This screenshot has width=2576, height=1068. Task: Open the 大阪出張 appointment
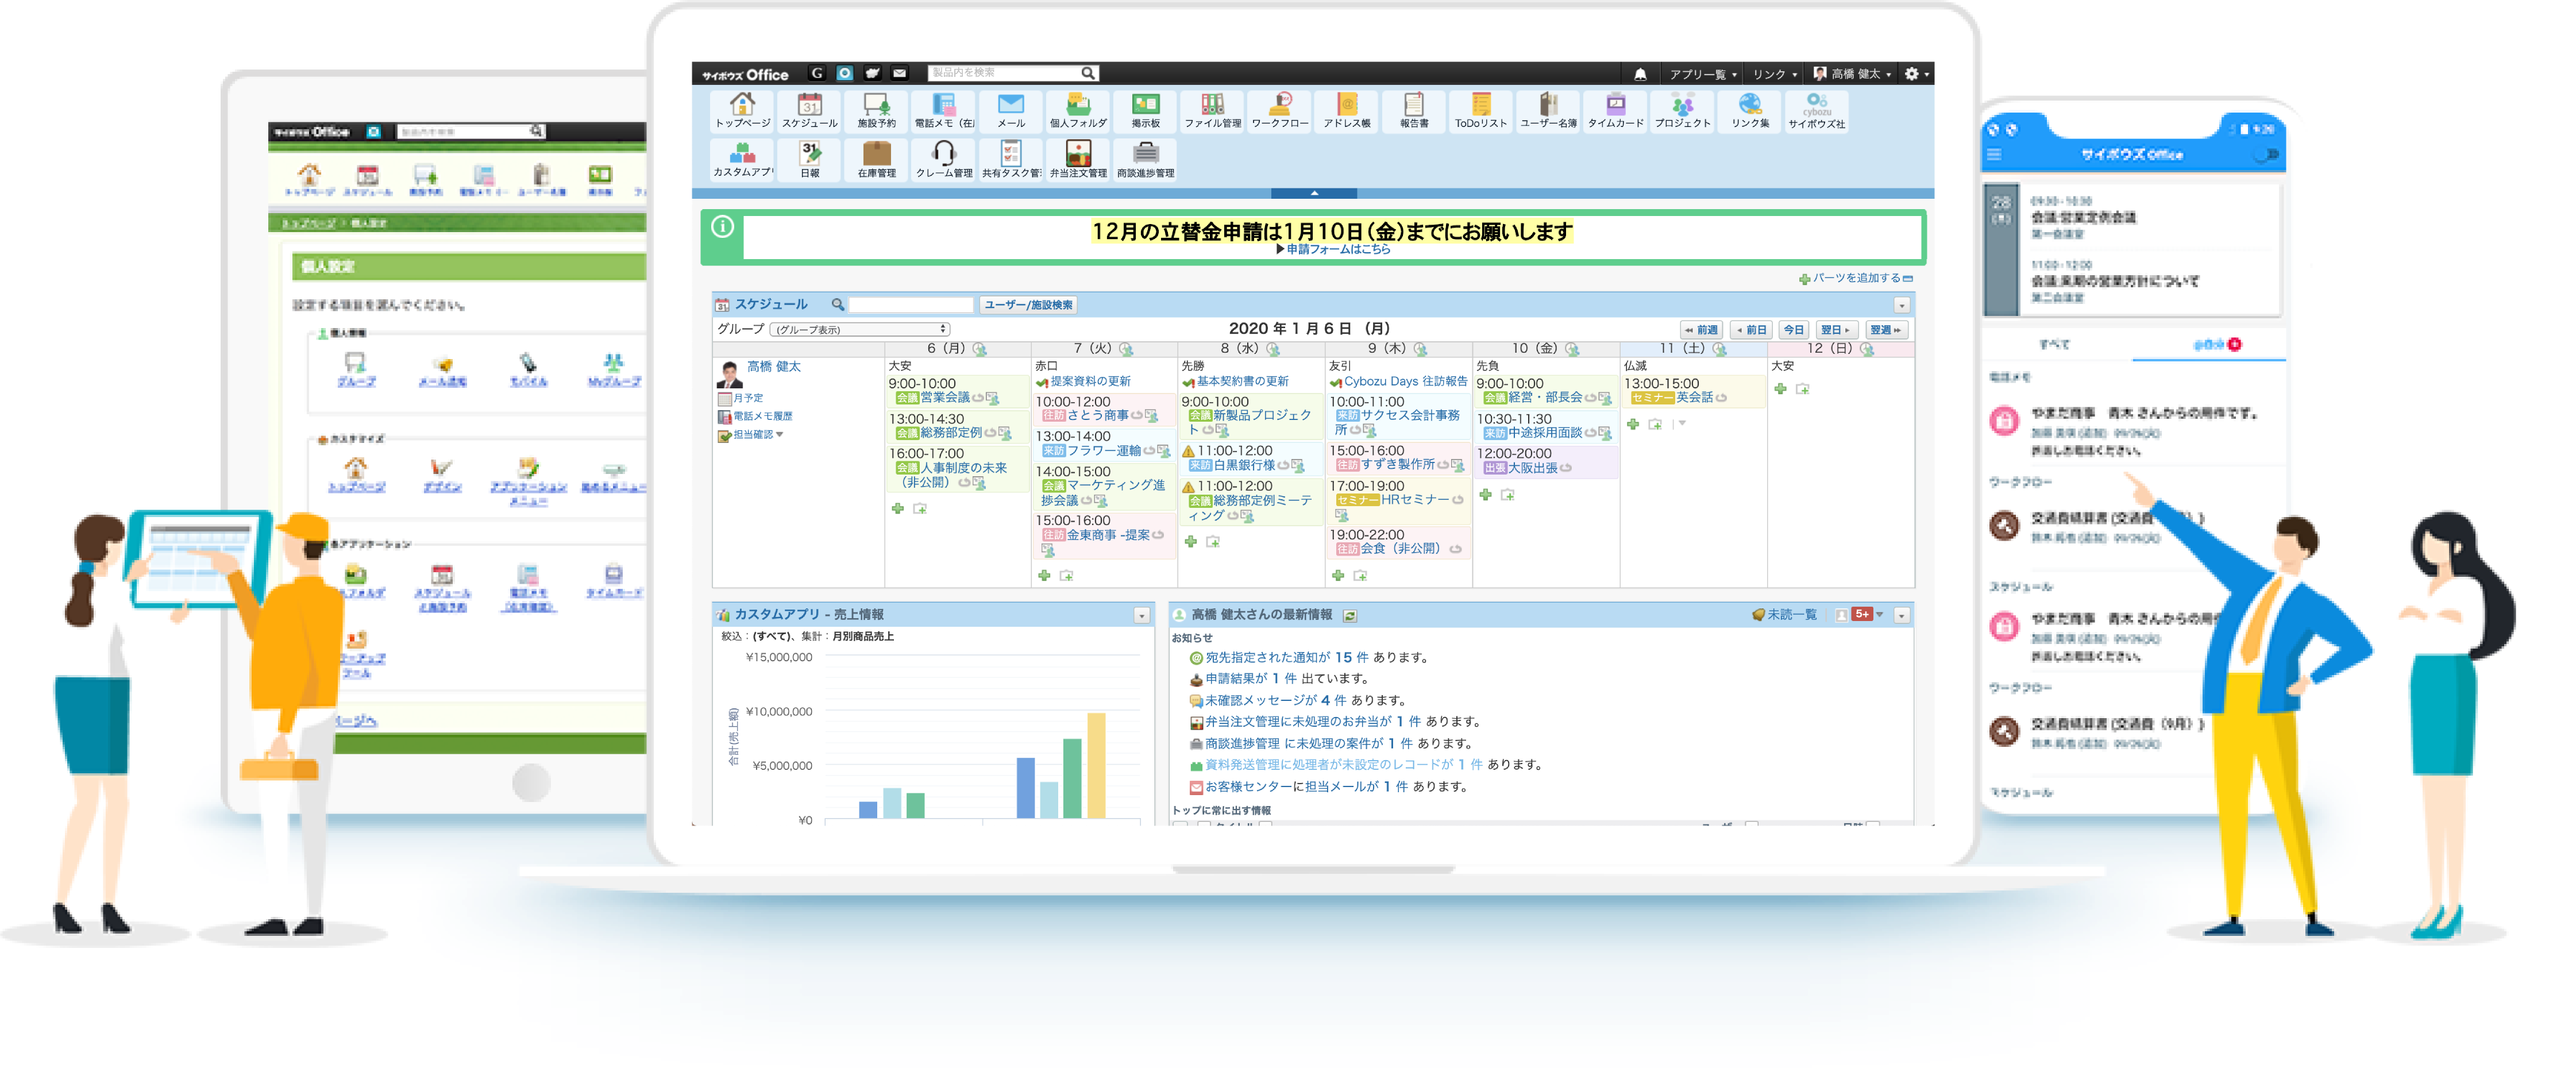point(1532,468)
